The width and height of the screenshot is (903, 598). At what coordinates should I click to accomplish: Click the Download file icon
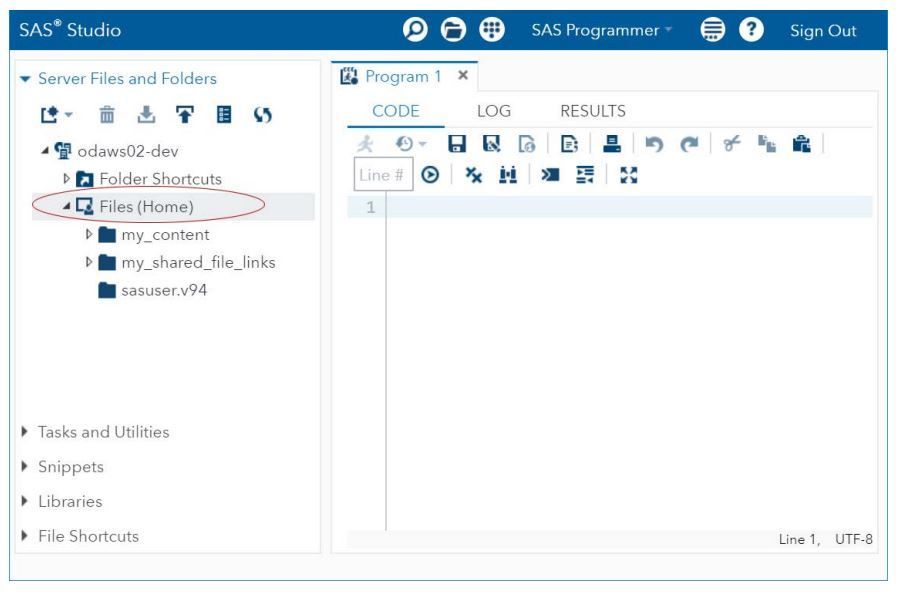tap(146, 115)
